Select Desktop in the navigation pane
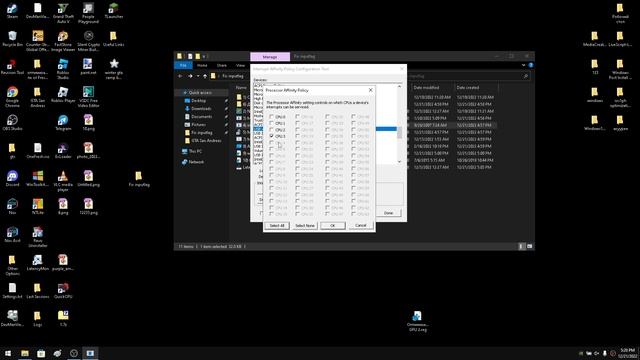This screenshot has height=360, width=640. click(198, 100)
